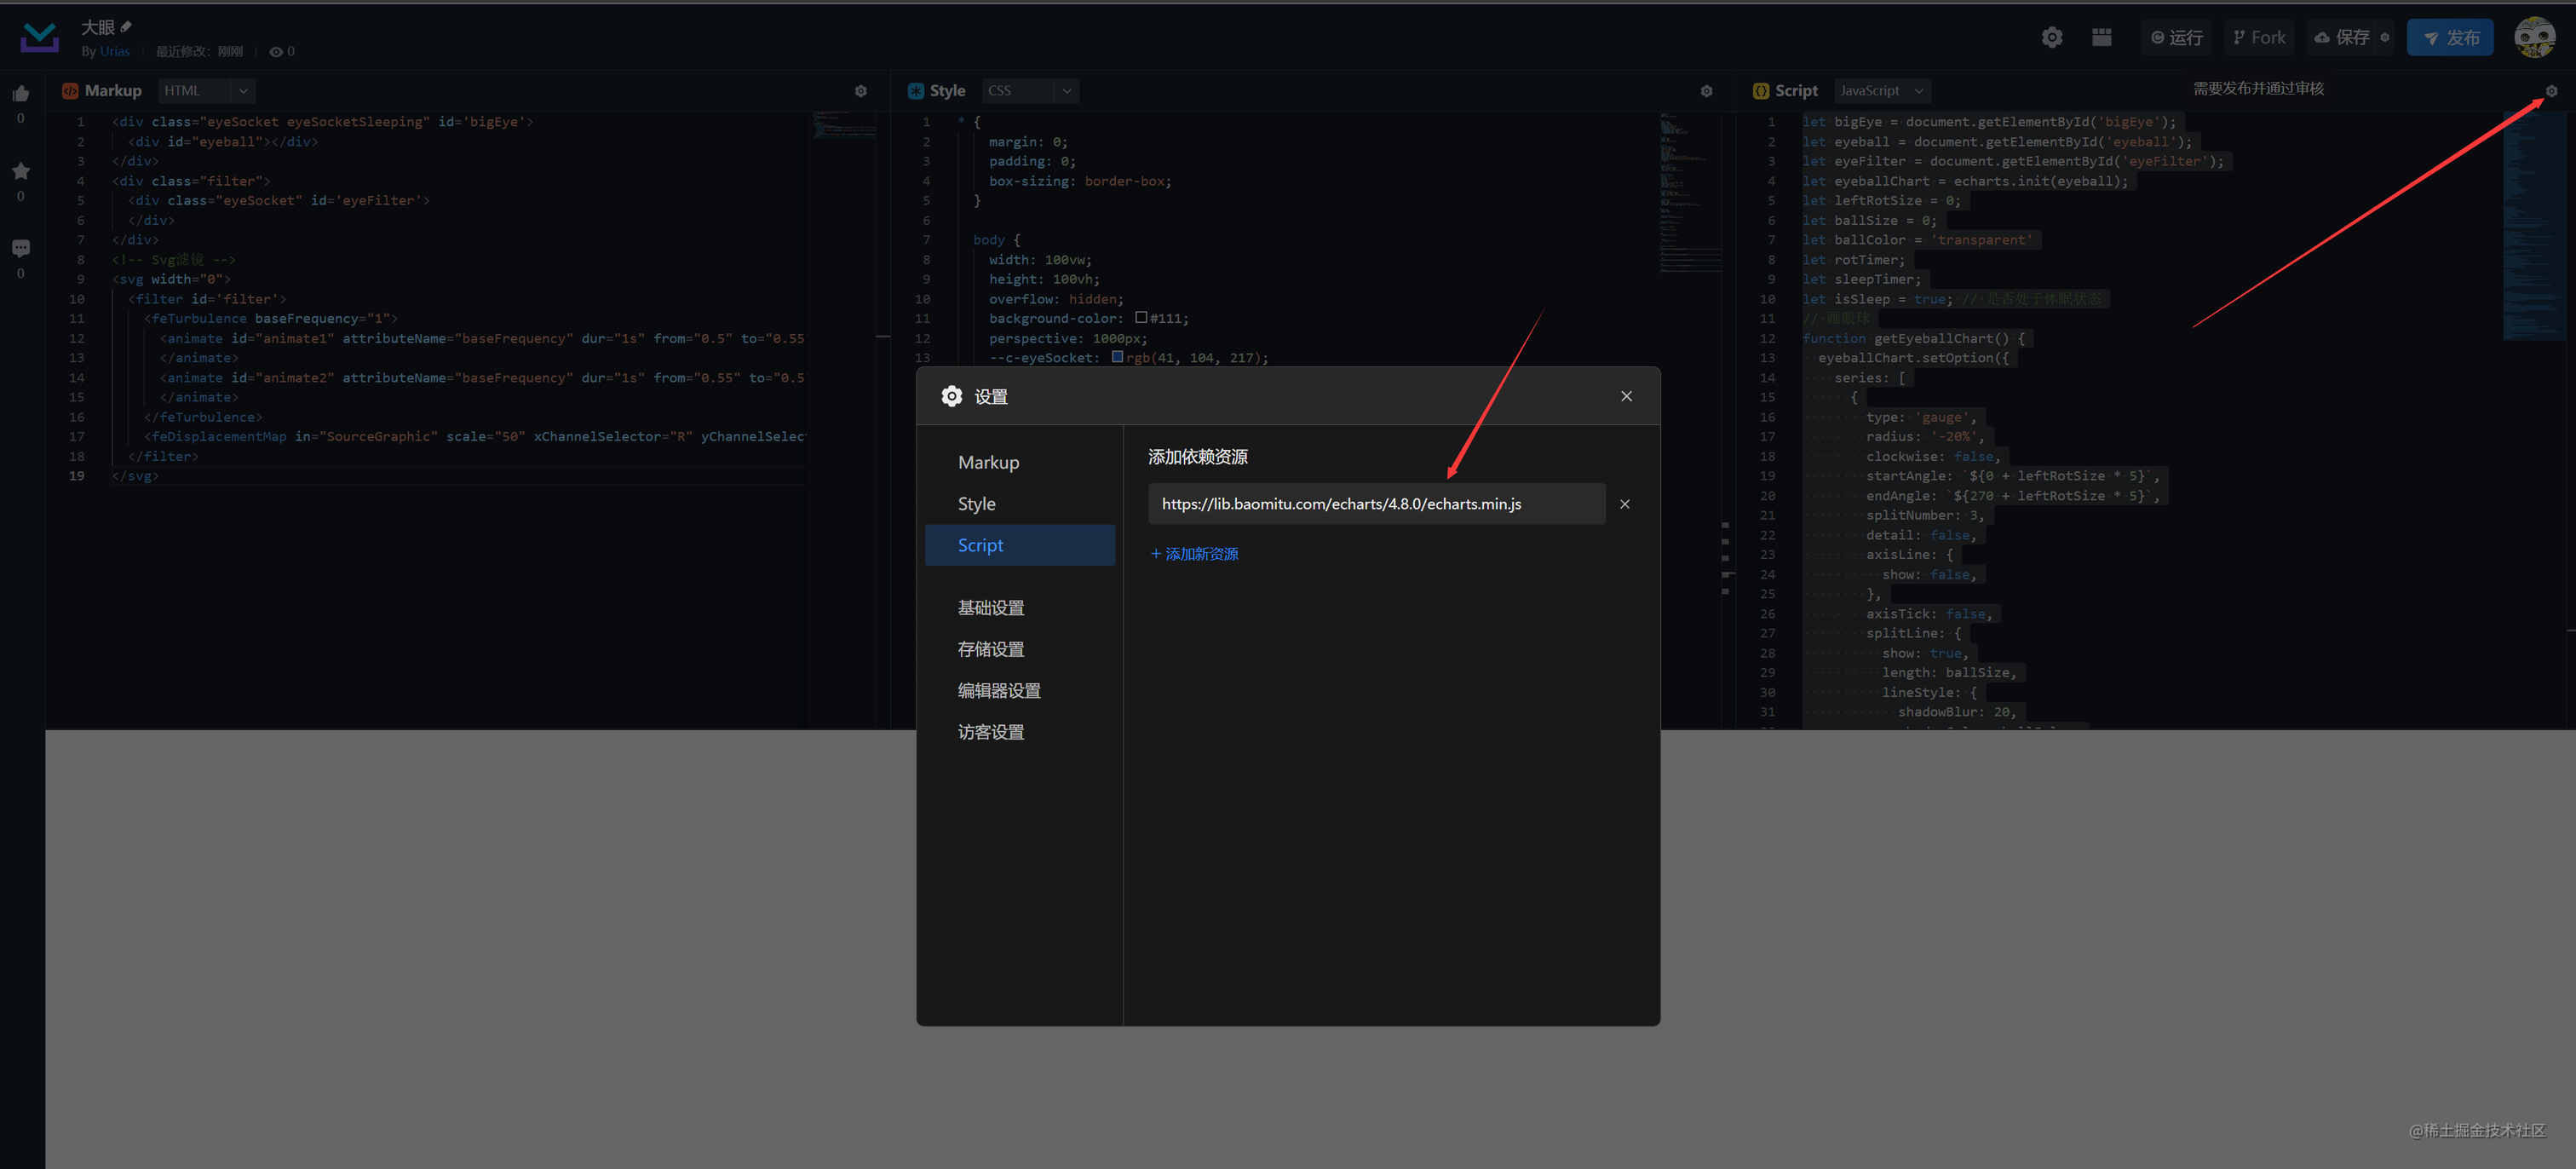Image resolution: width=2576 pixels, height=1169 pixels.
Task: Switch editor layout with grid icon
Action: coord(2102,37)
